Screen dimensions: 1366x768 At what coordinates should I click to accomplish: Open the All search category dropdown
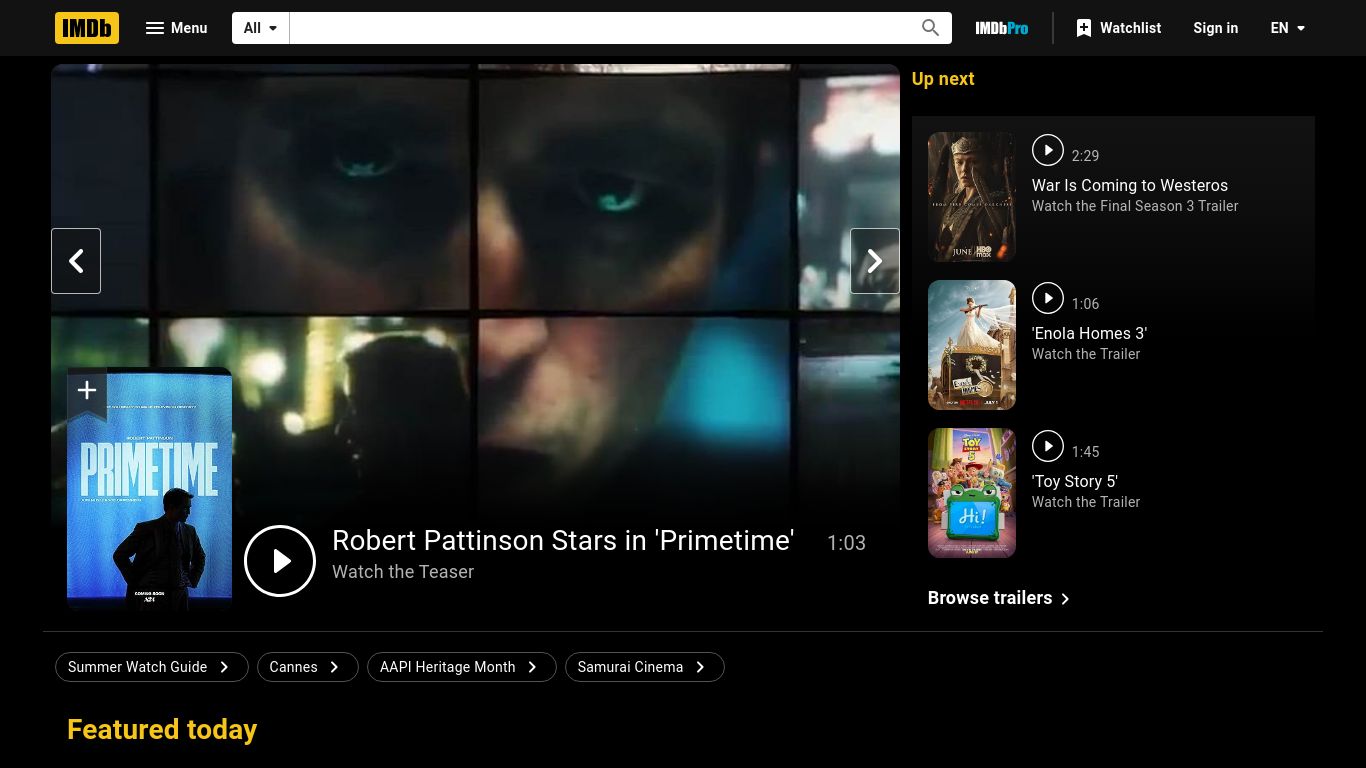261,28
